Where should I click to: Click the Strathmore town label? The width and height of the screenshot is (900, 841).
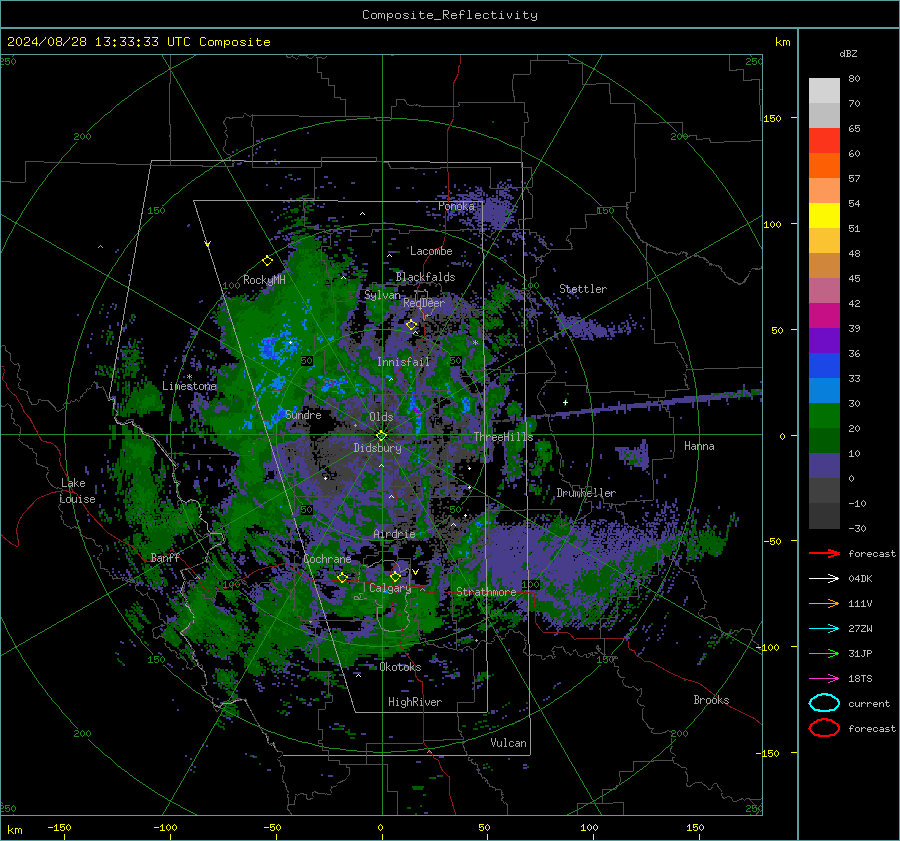pyautogui.click(x=486, y=592)
